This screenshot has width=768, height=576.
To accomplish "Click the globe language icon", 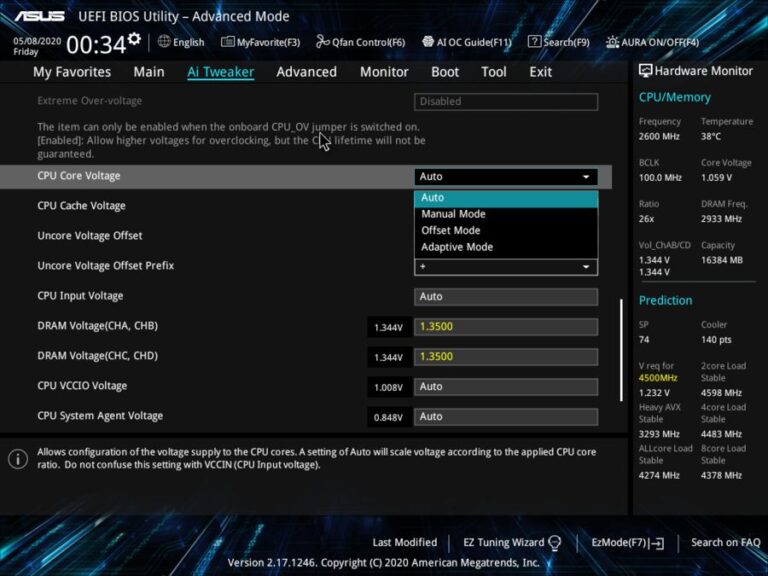I will point(164,42).
